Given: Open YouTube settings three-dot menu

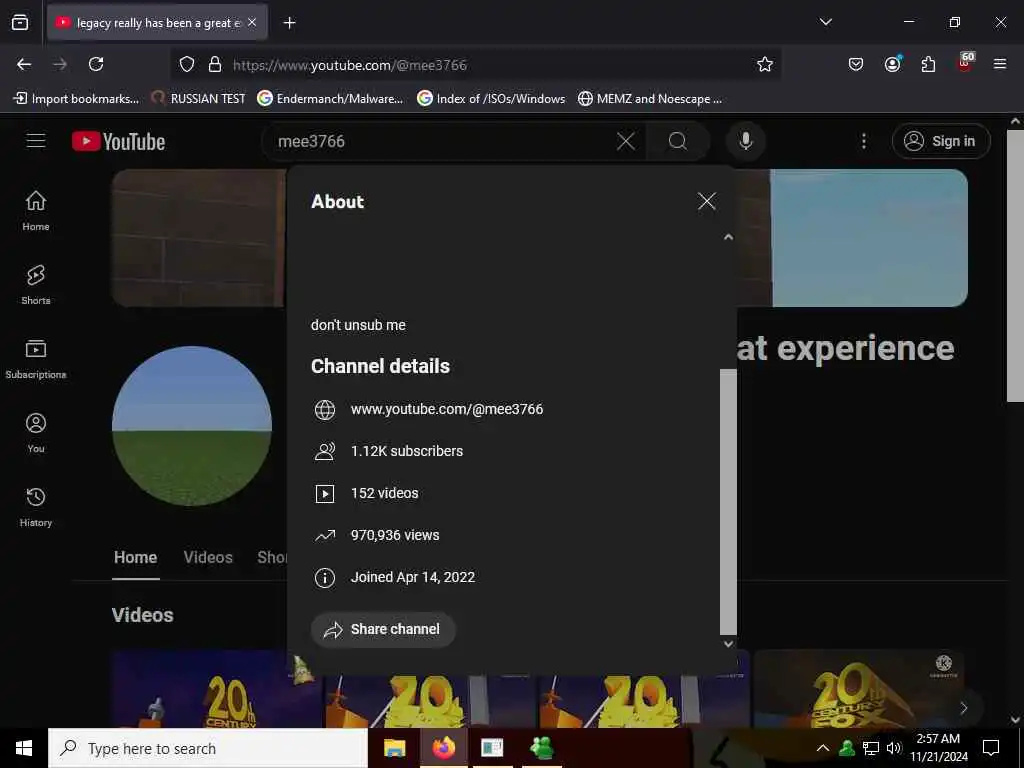Looking at the screenshot, I should point(863,141).
